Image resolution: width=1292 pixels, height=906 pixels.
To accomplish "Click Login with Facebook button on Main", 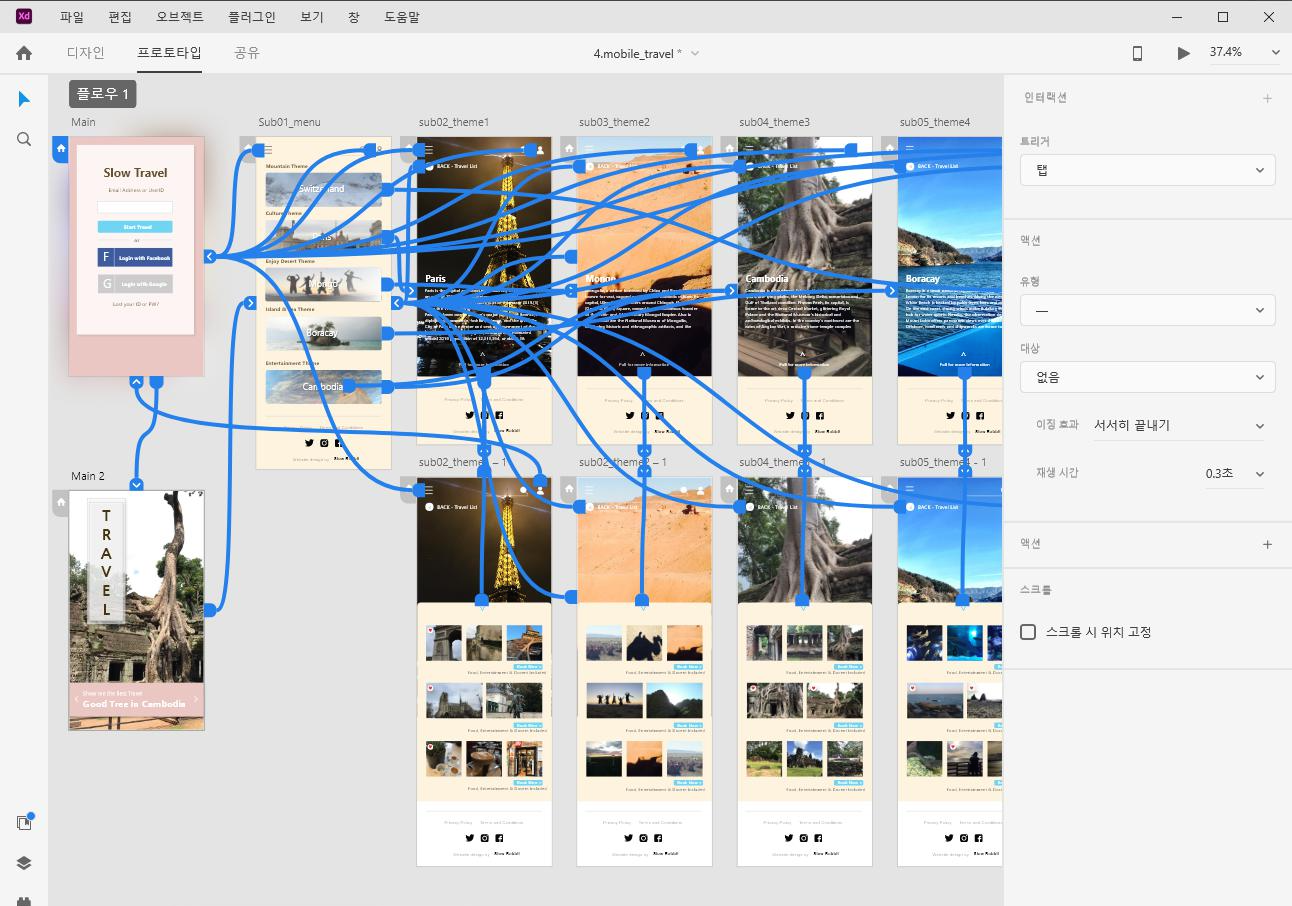I will [x=135, y=257].
